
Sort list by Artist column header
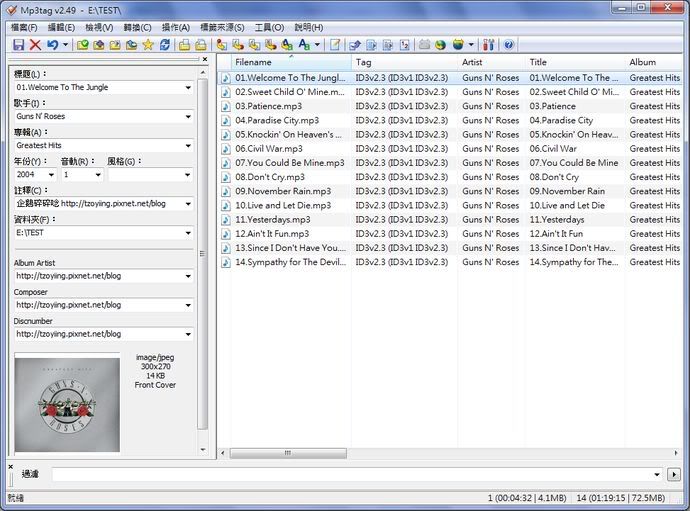pos(492,62)
